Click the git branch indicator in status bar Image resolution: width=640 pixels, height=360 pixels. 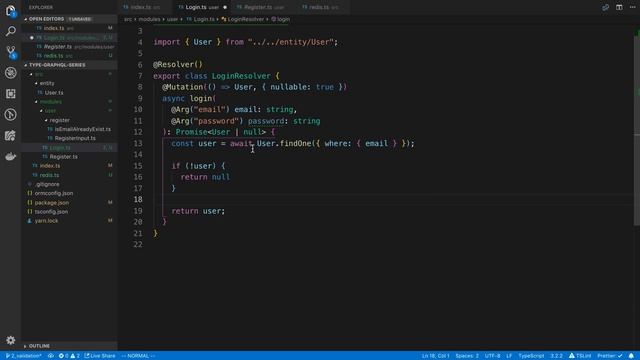[x=24, y=356]
